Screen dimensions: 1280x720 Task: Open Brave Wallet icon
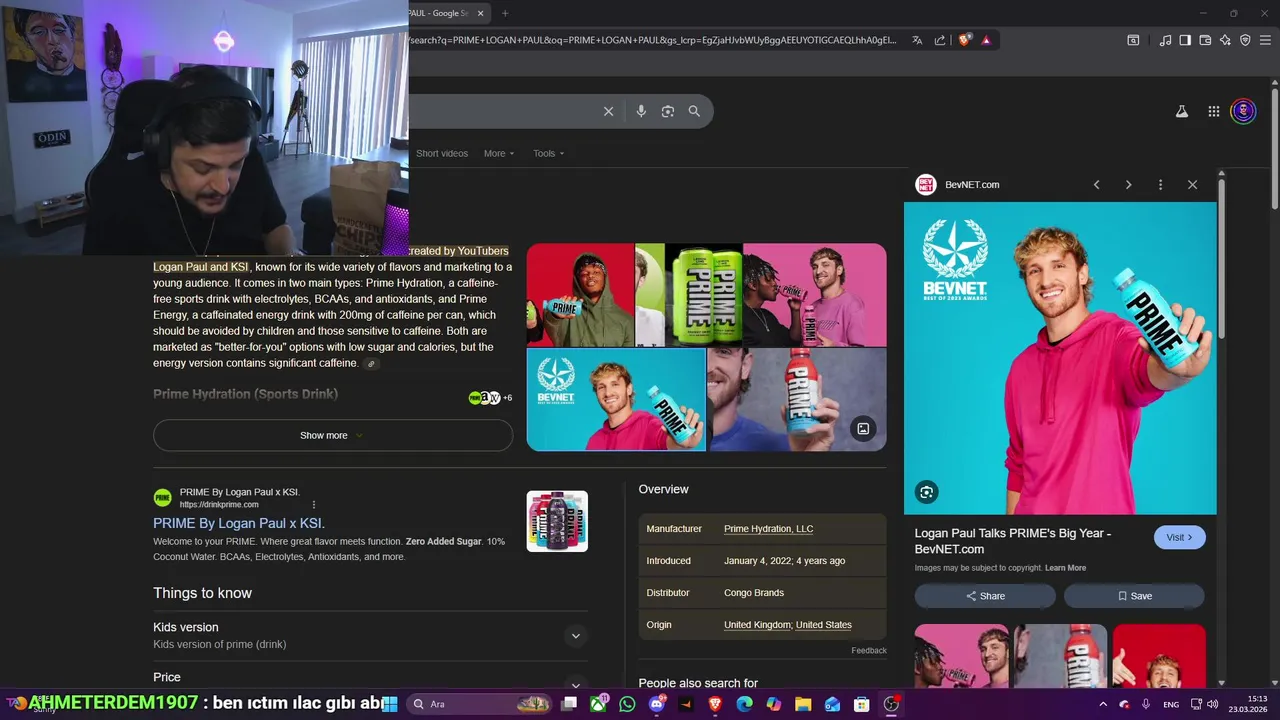click(1205, 40)
